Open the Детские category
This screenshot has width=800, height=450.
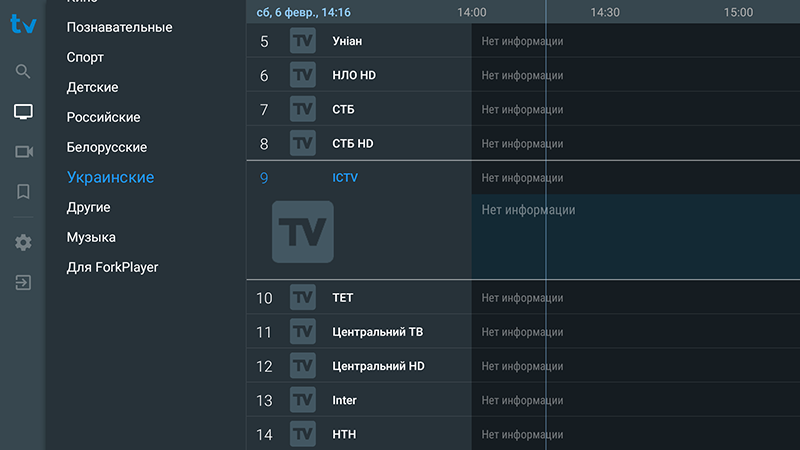(92, 87)
